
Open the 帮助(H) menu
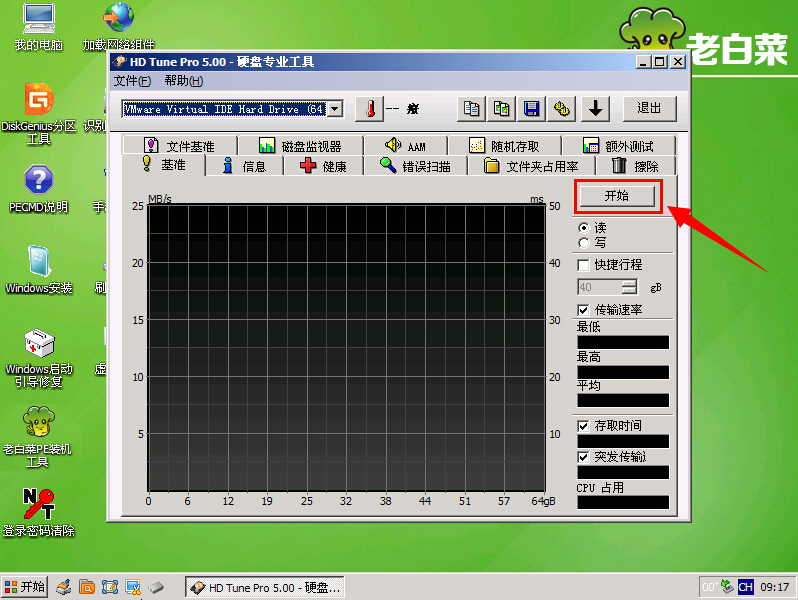click(184, 81)
